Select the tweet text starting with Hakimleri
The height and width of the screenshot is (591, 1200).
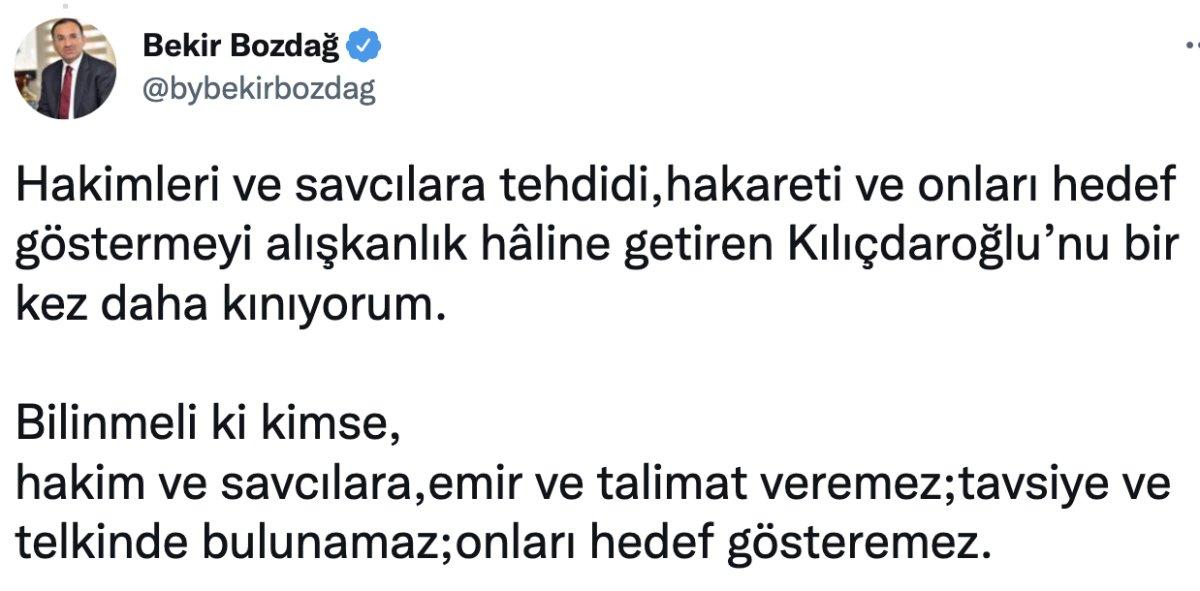tap(100, 184)
